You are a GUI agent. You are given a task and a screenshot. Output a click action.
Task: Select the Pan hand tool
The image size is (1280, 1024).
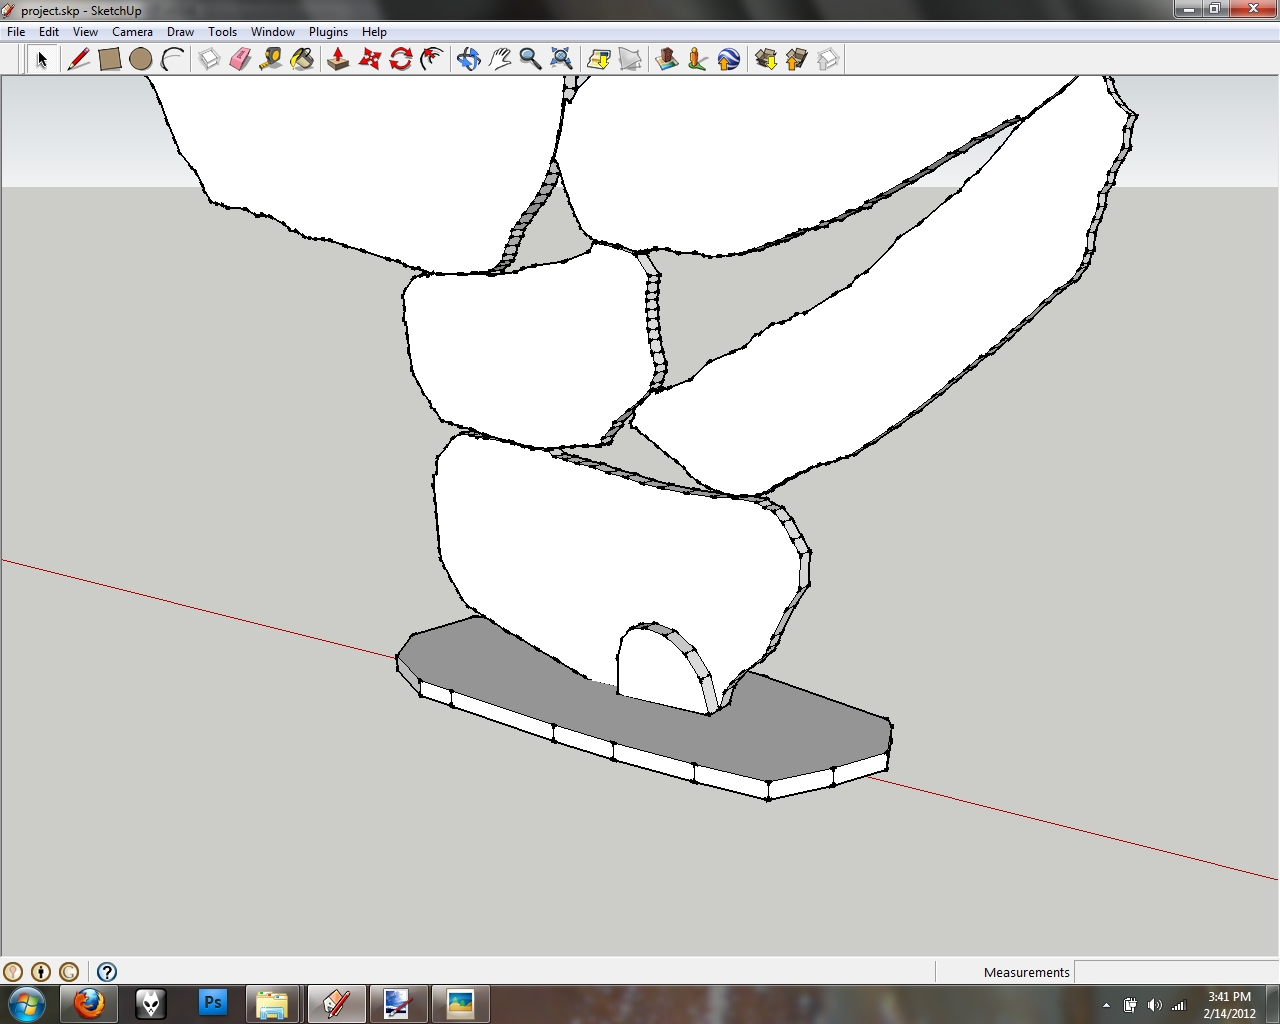[x=500, y=60]
